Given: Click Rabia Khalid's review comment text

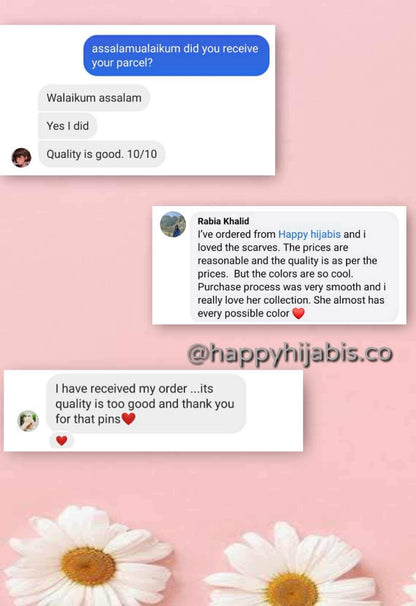Looking at the screenshot, I should (292, 274).
